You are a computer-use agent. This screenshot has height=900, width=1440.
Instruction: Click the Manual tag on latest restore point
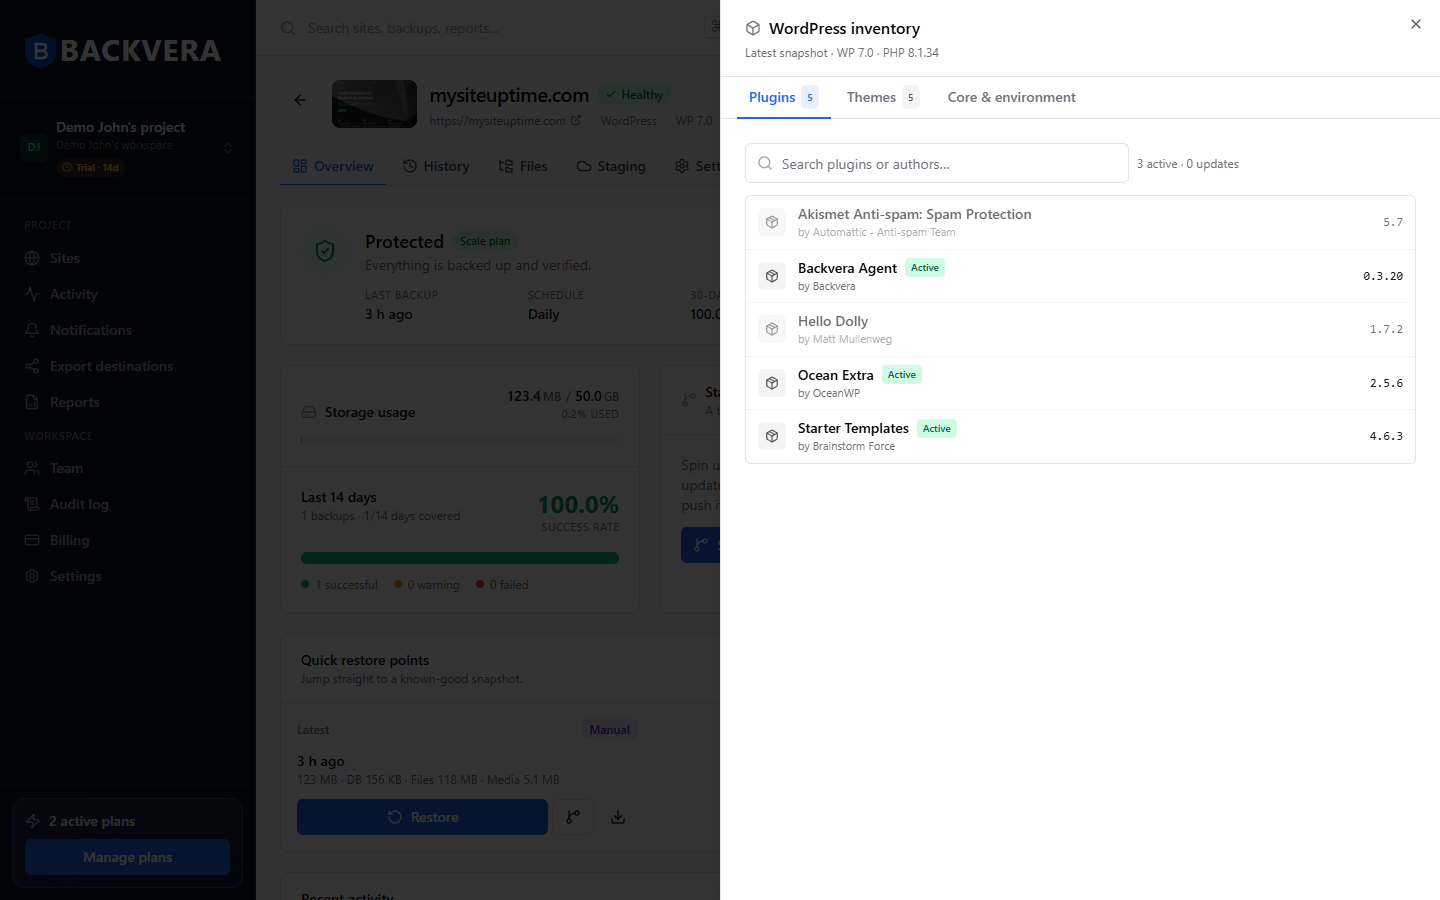pos(609,730)
